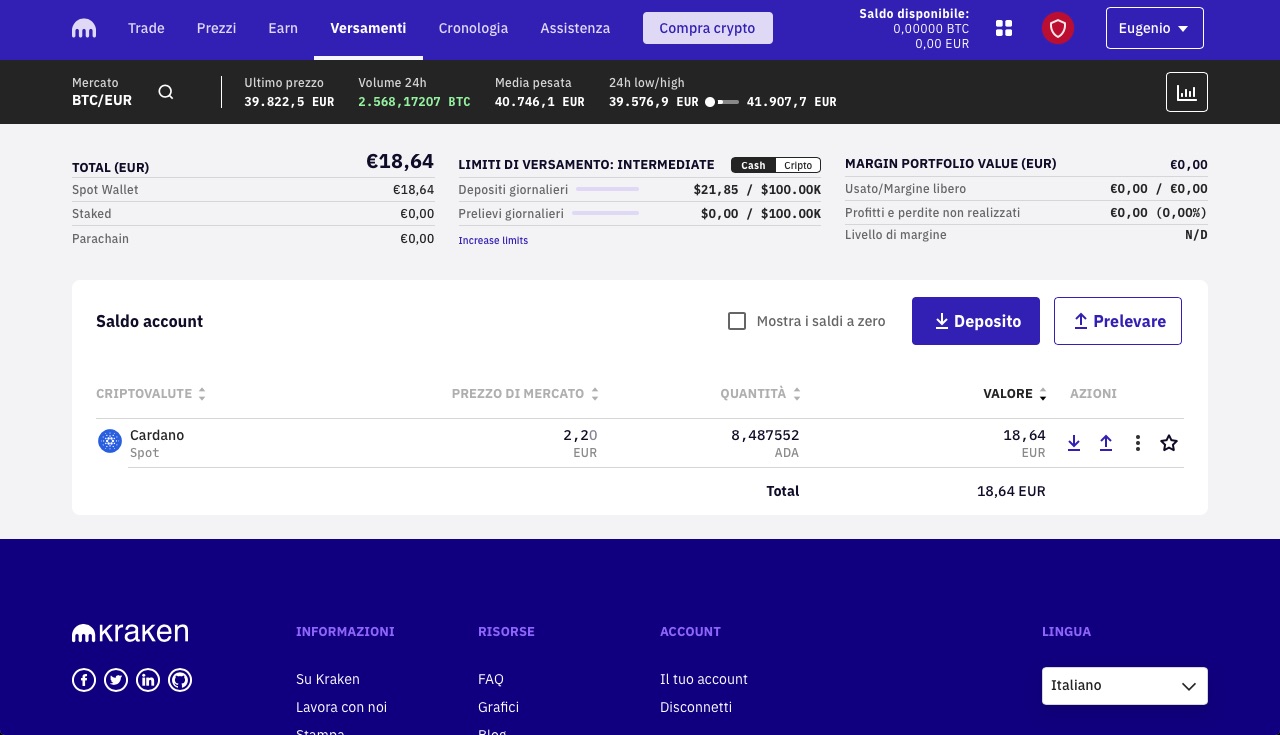The width and height of the screenshot is (1280, 735).
Task: Click the Ultimo prezzo 39.822,5 EUR value
Action: click(289, 102)
